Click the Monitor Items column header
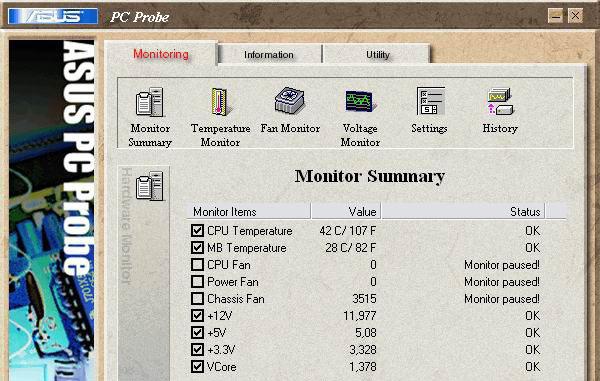Image resolution: width=600 pixels, height=381 pixels. [249, 212]
